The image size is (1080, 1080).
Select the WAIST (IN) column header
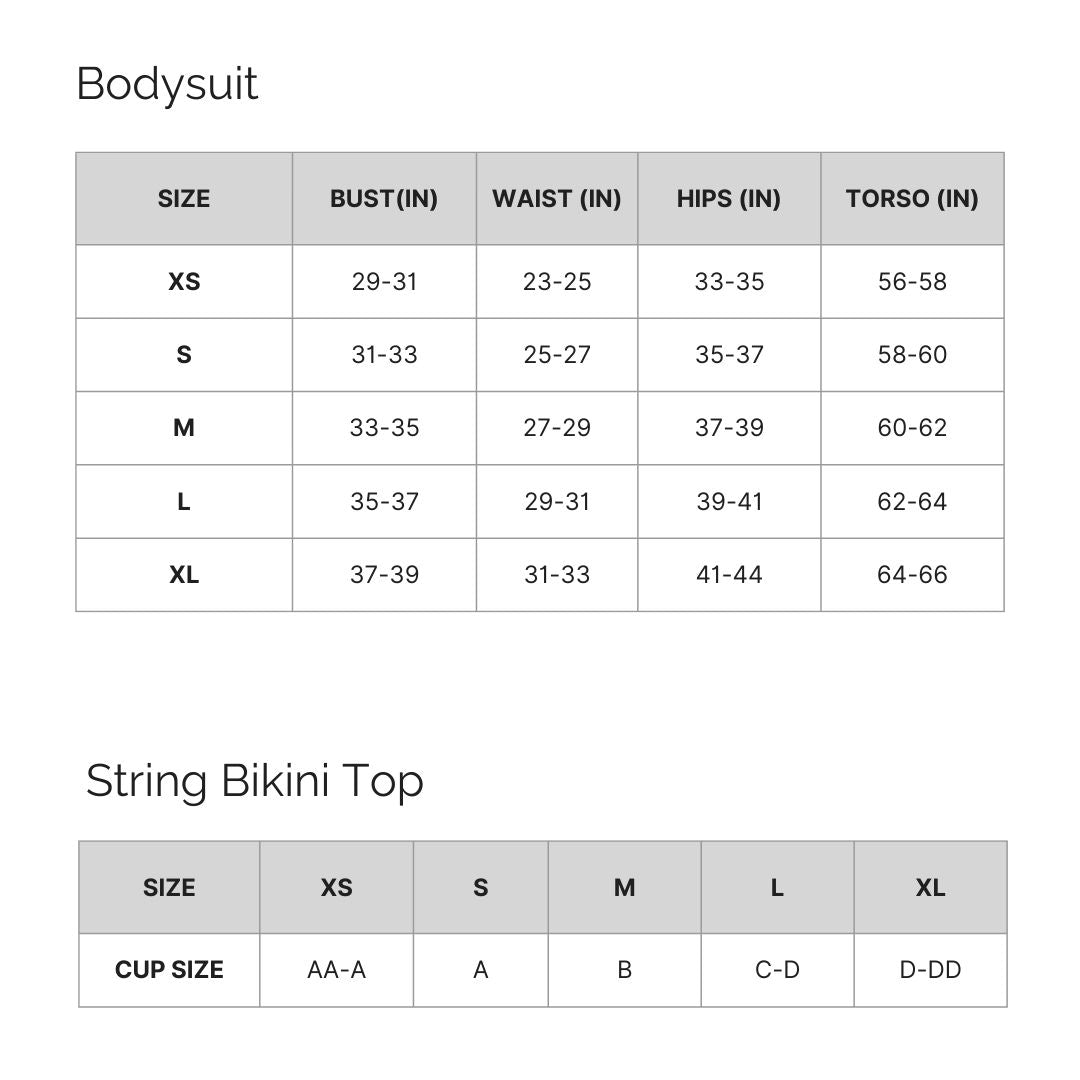(557, 198)
